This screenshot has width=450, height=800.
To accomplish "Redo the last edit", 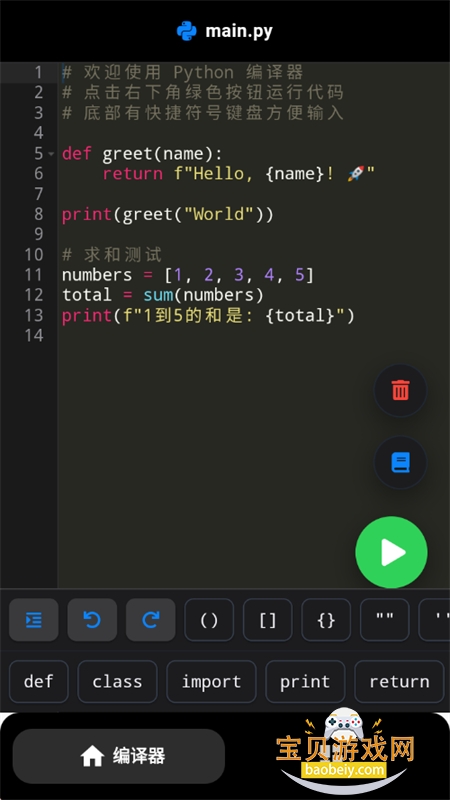I will [x=151, y=620].
